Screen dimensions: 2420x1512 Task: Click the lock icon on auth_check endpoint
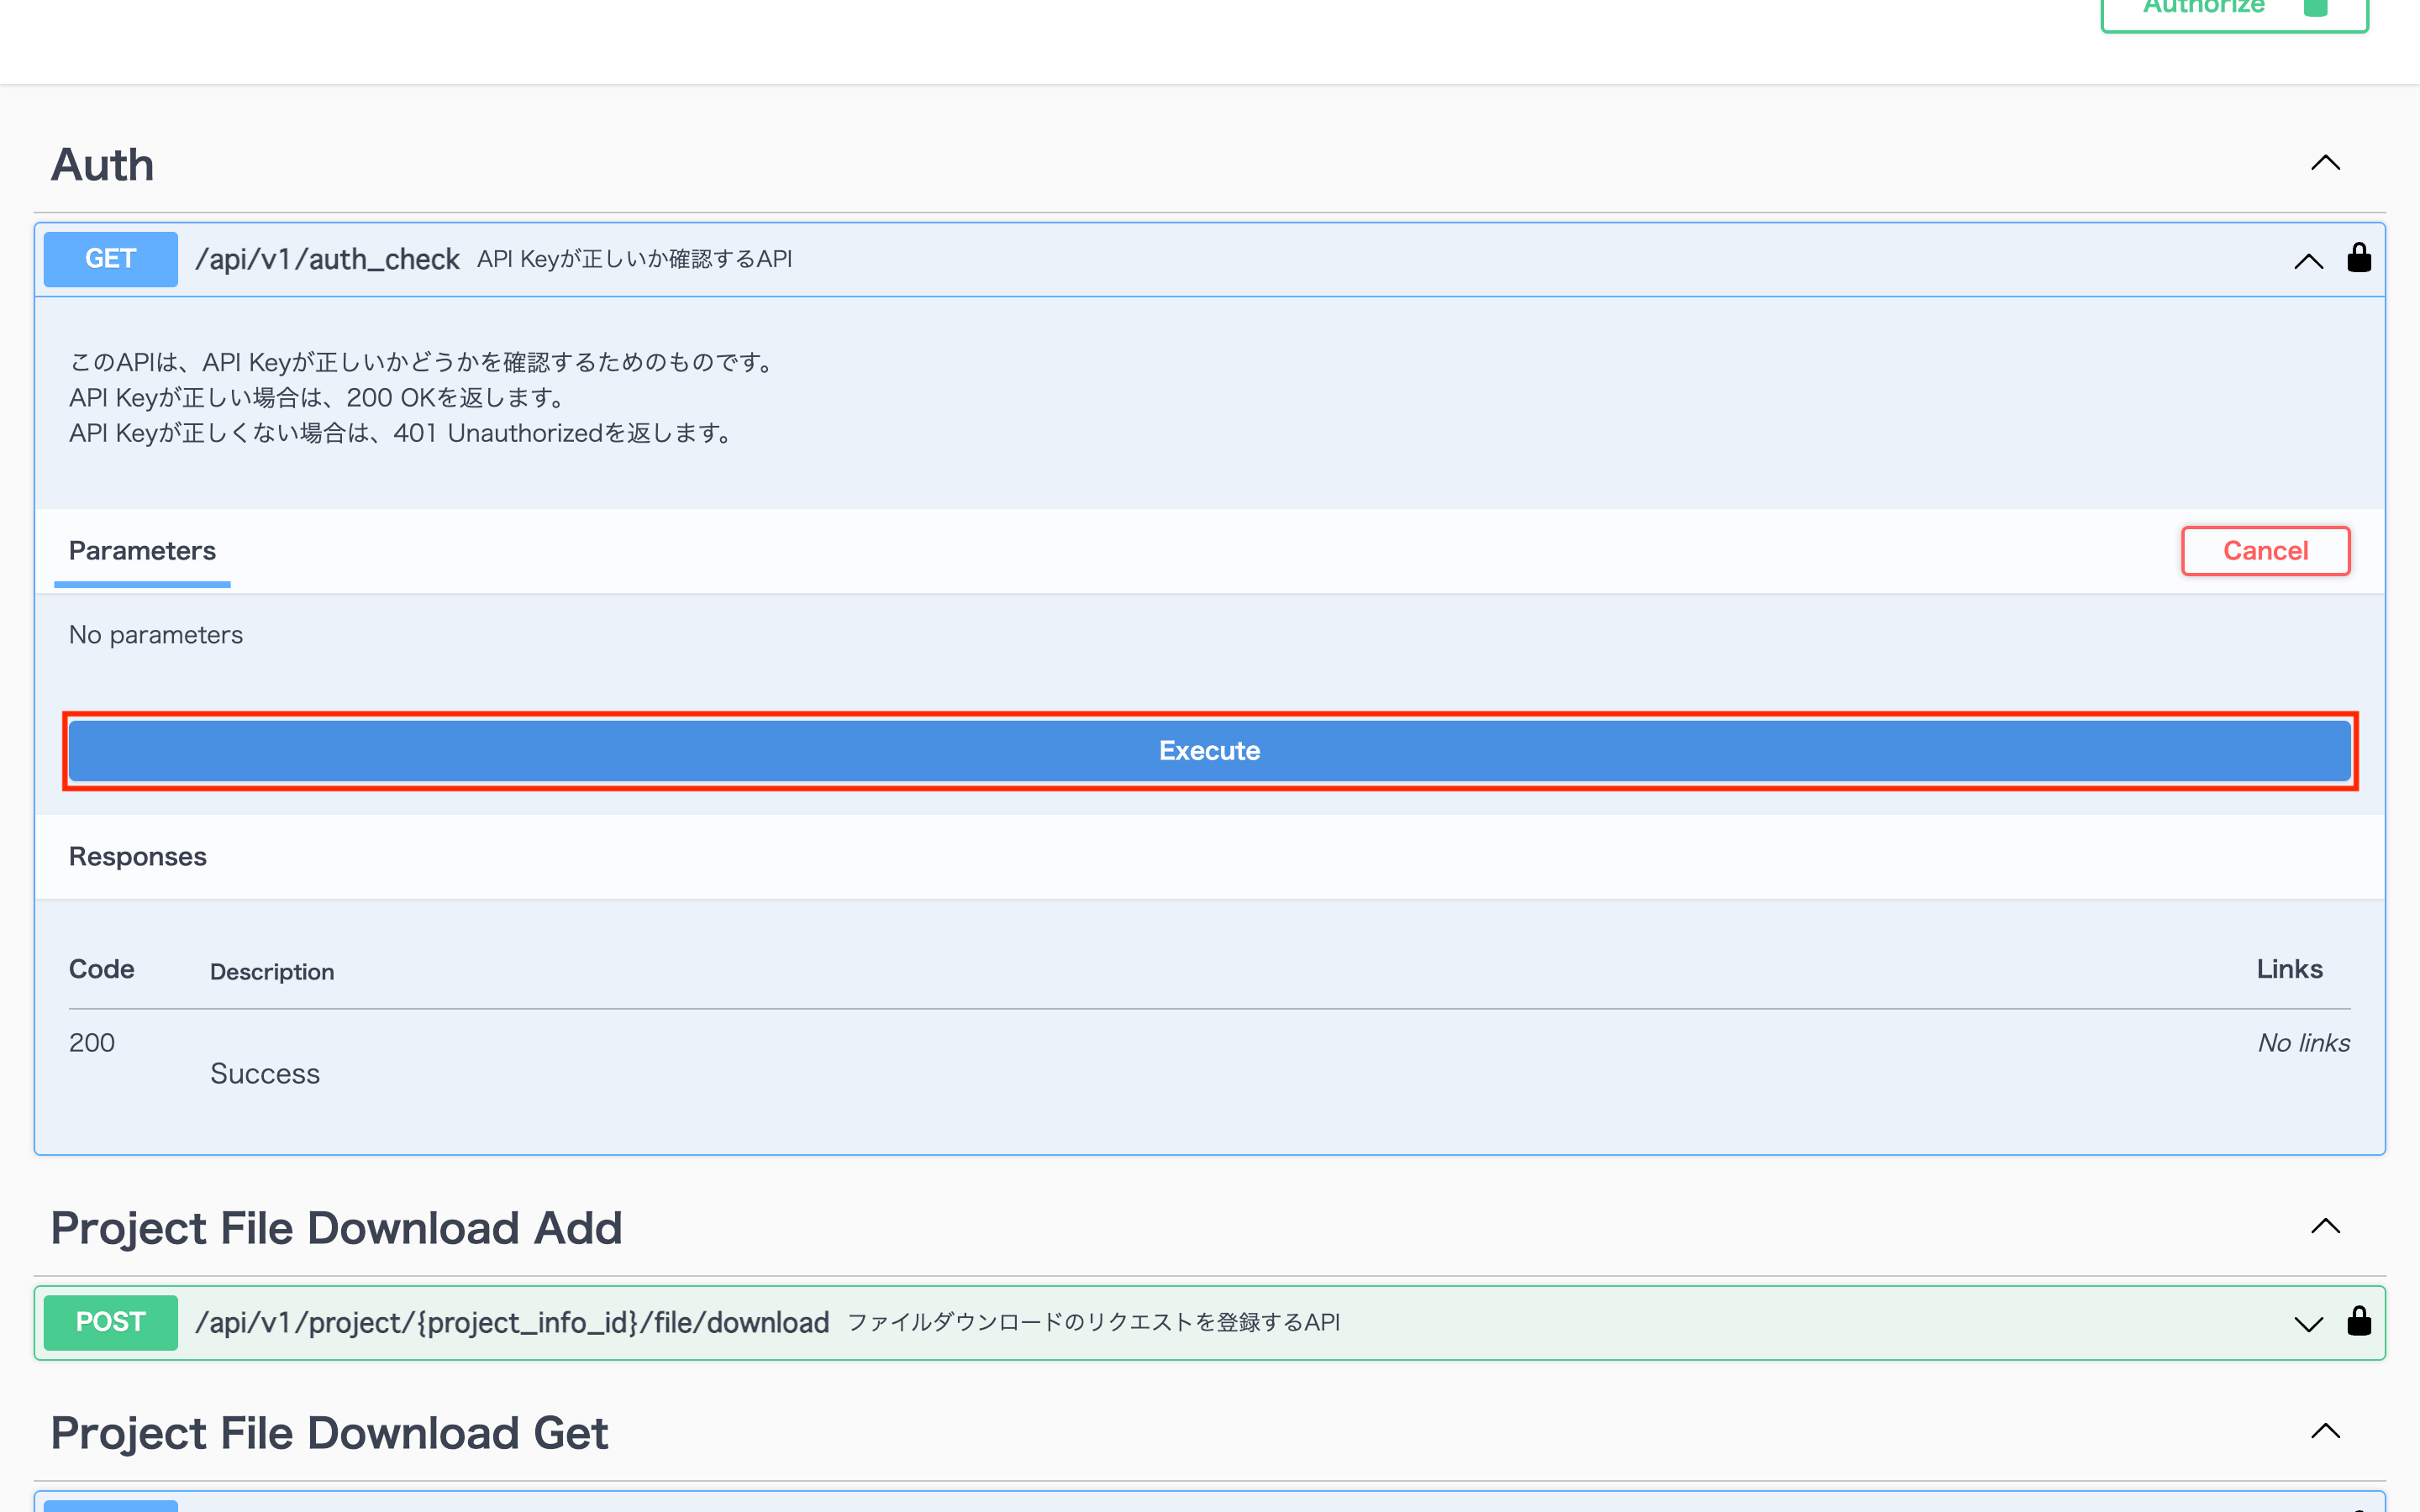tap(2359, 258)
